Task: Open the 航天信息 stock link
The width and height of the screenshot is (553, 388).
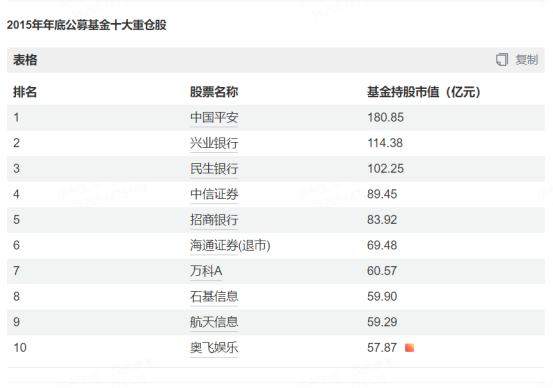Action: tap(214, 322)
